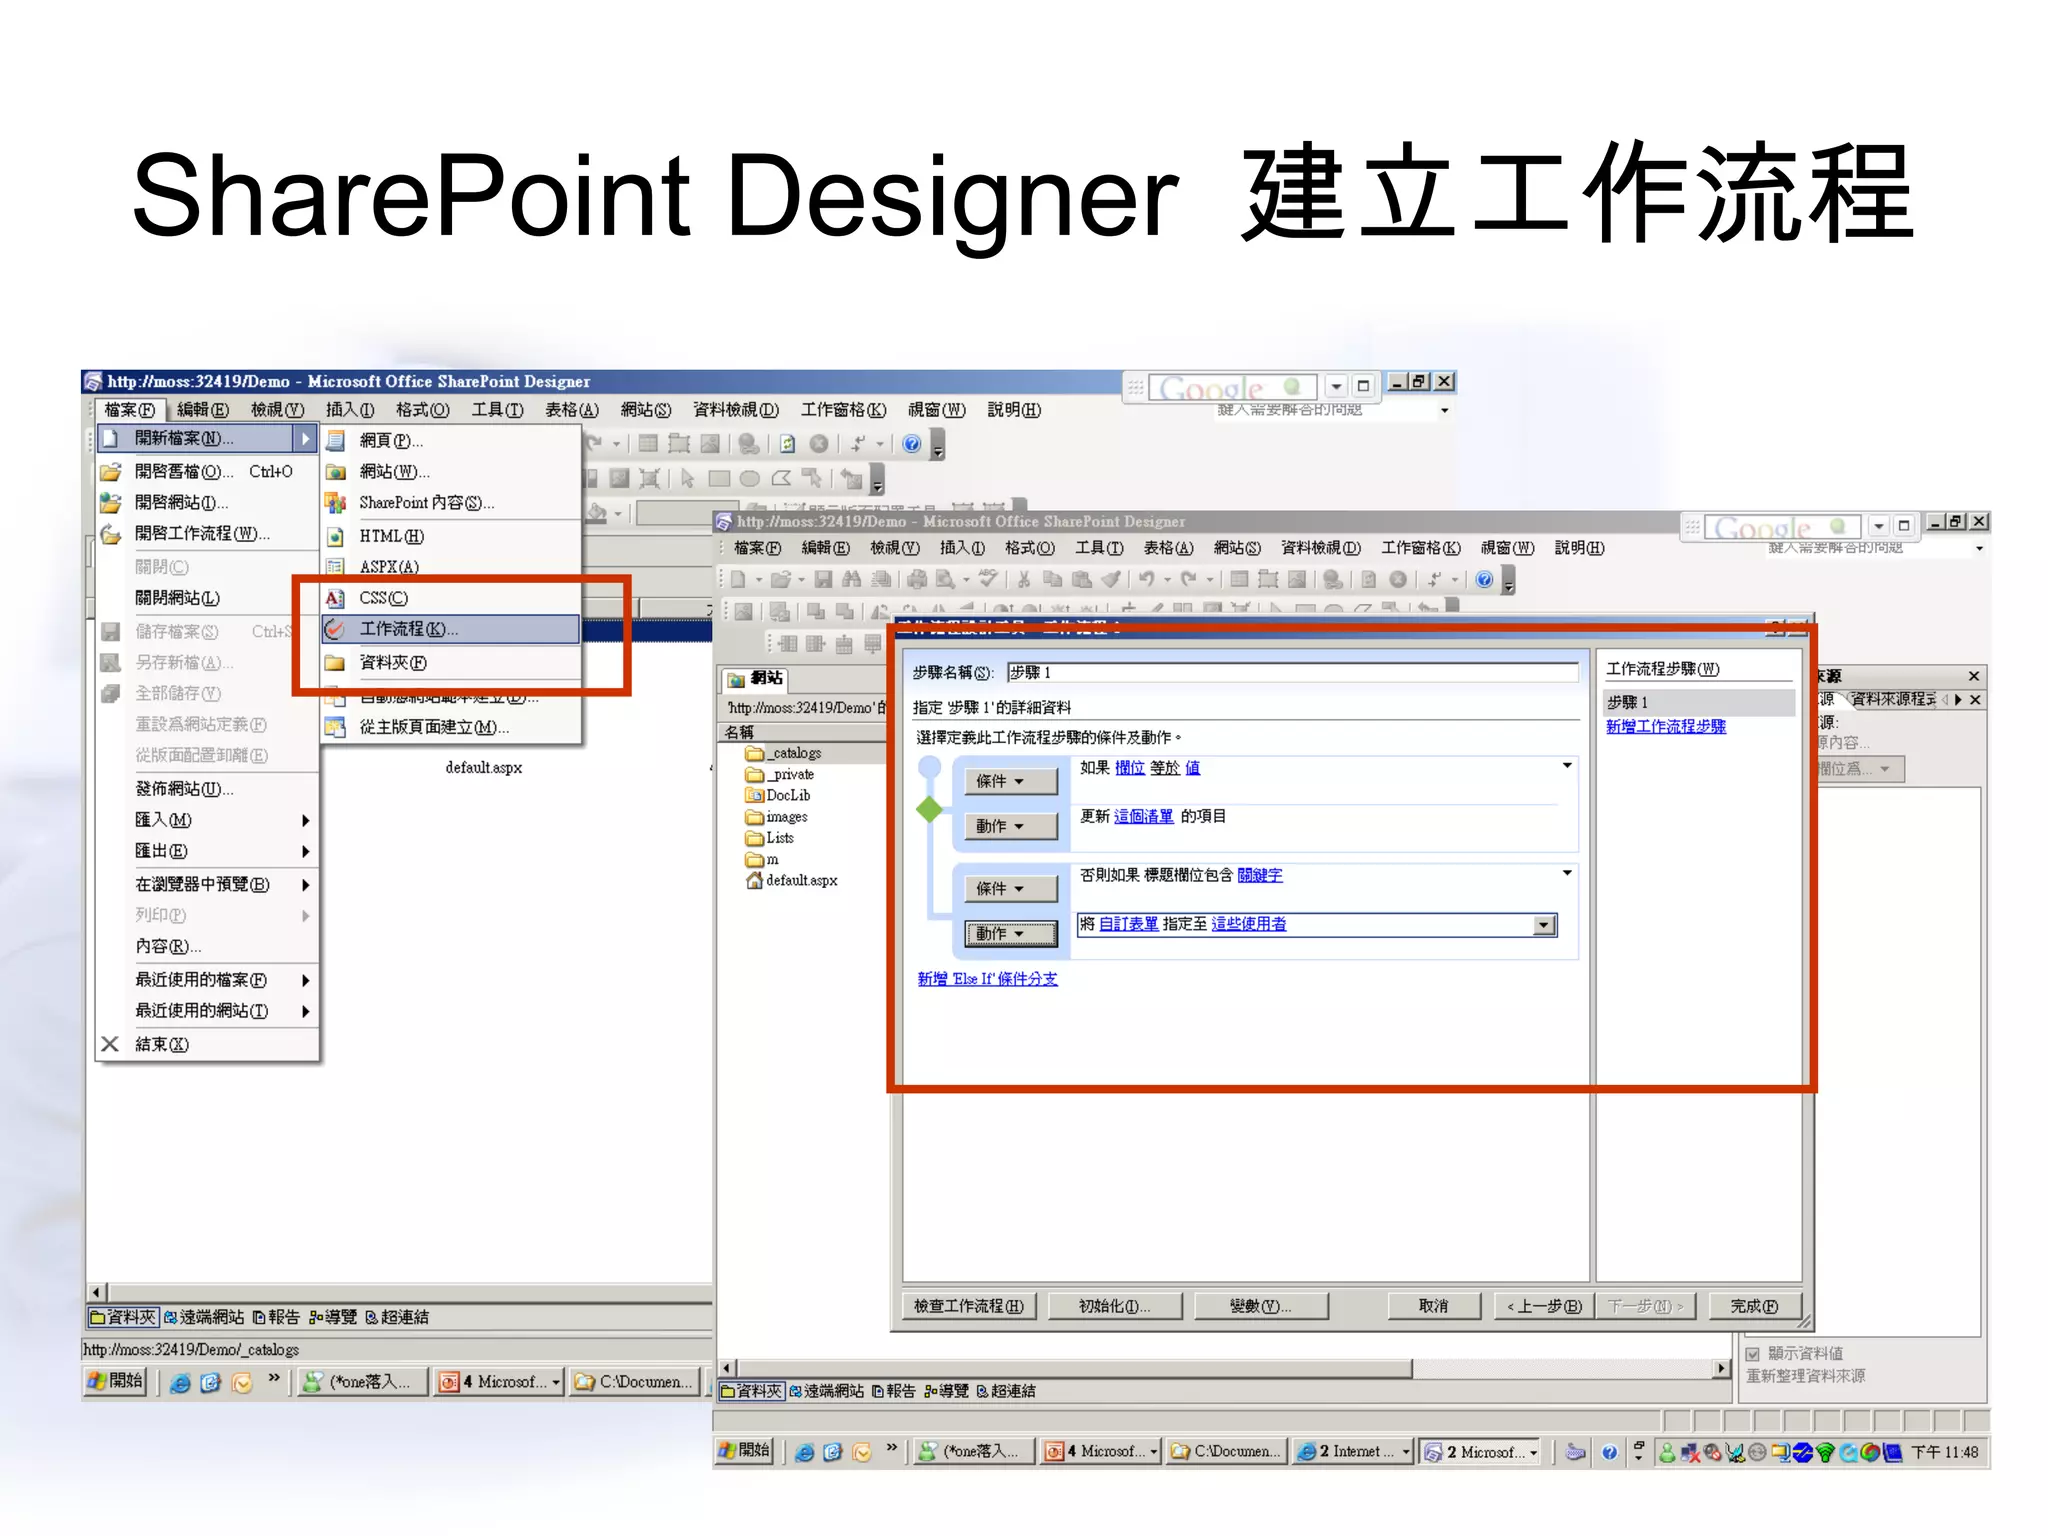Image resolution: width=2048 pixels, height=1536 pixels.
Task: Click the 取消 button in workflow designer
Action: pyautogui.click(x=1434, y=1306)
